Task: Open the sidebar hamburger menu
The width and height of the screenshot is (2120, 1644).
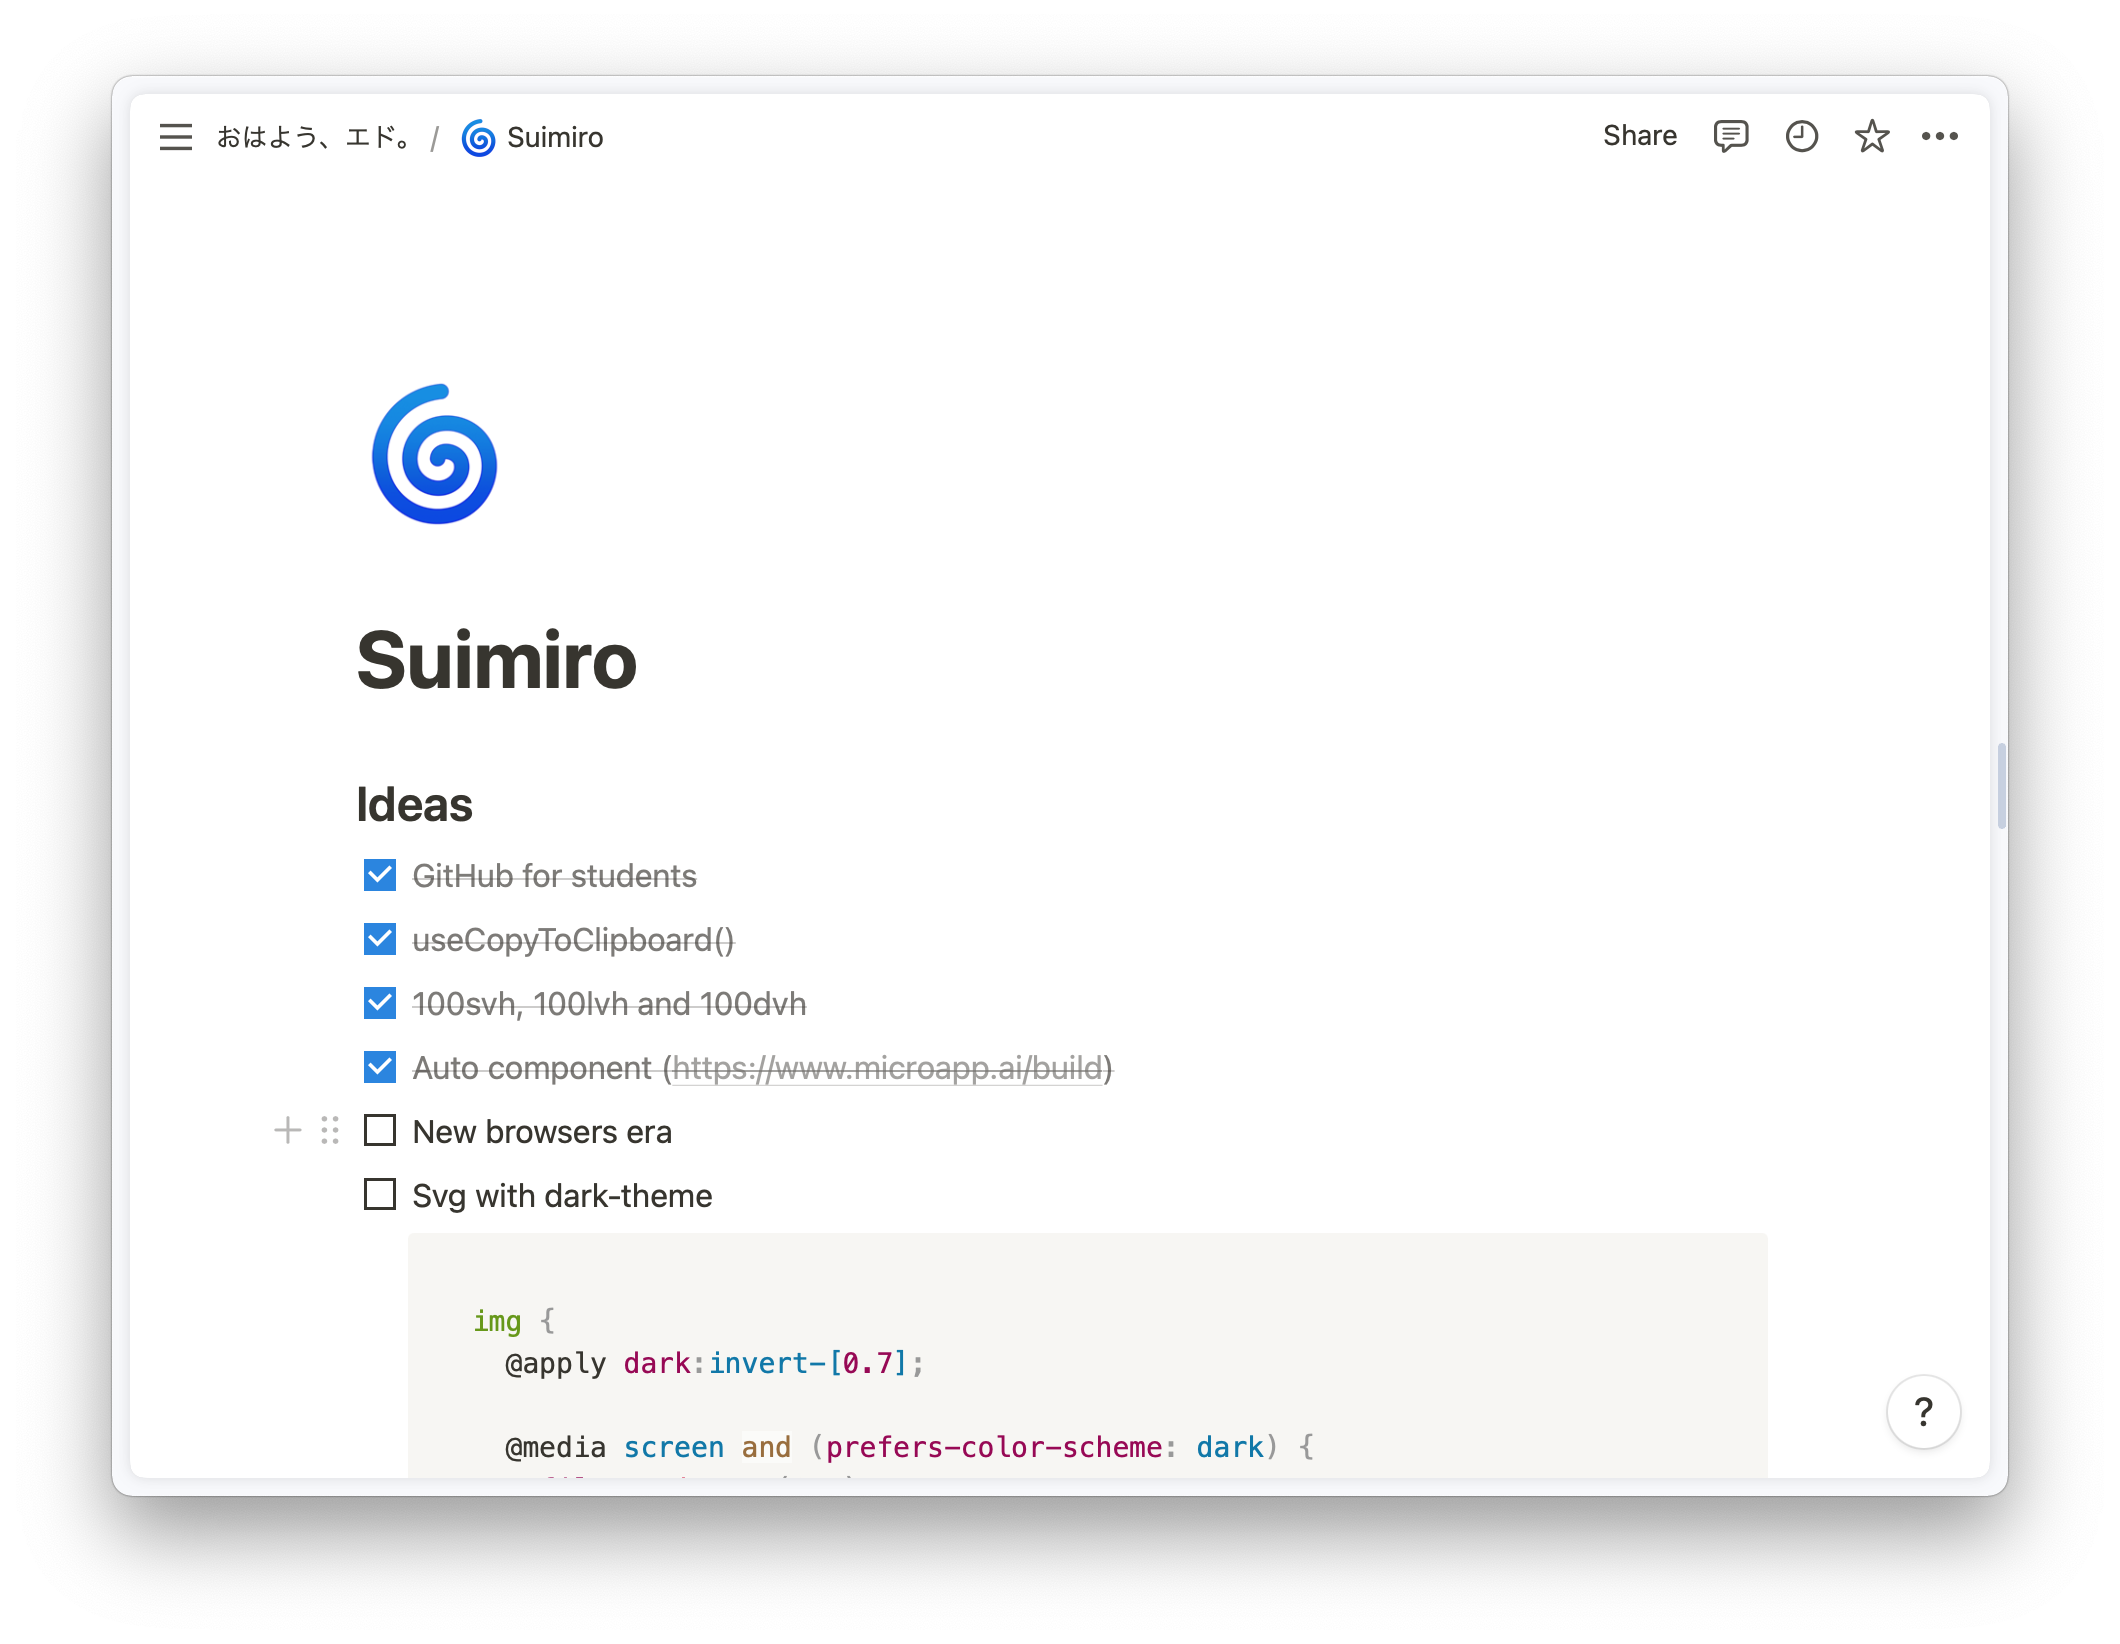Action: click(x=175, y=137)
